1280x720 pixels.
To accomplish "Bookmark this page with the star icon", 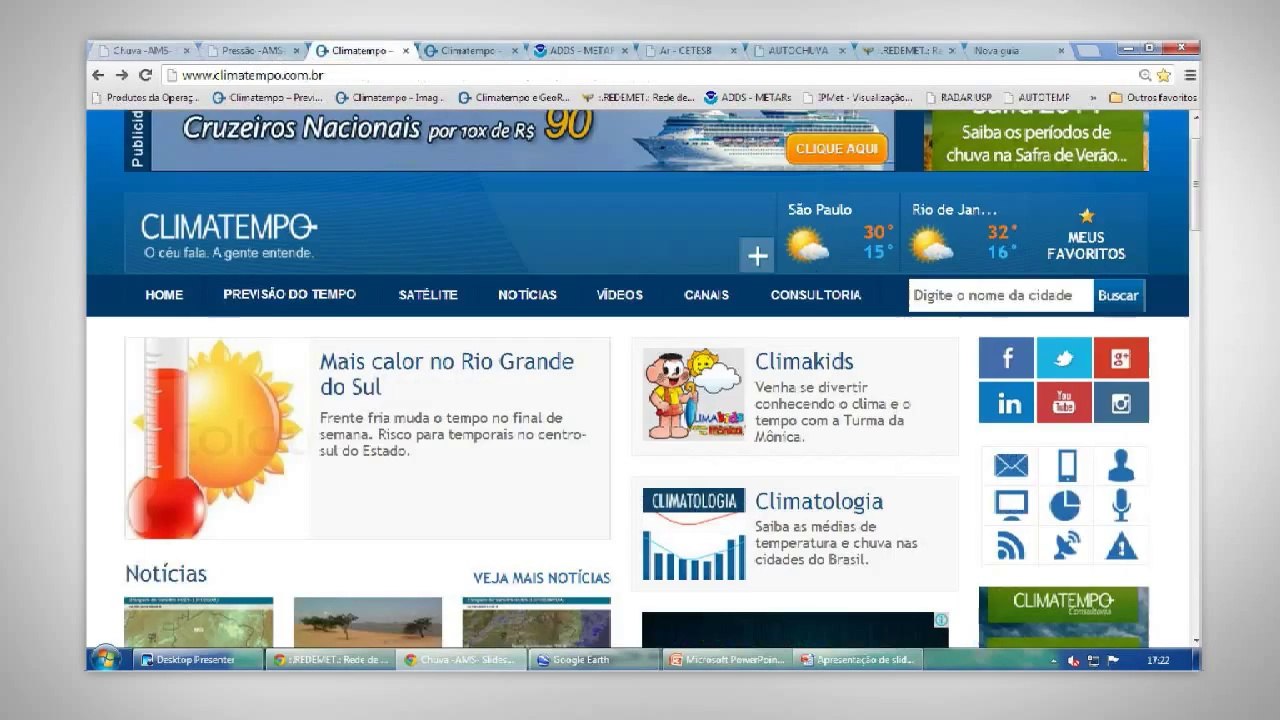I will pyautogui.click(x=1164, y=75).
